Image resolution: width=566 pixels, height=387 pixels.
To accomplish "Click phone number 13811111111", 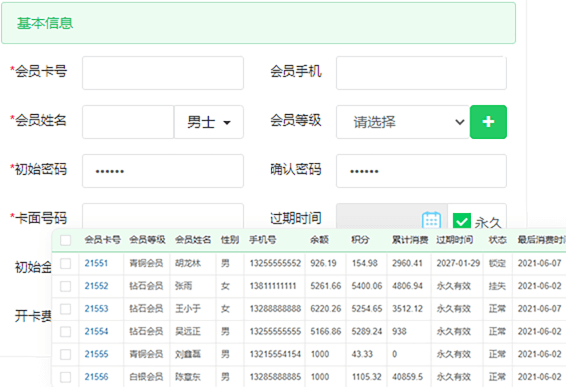I will point(273,286).
